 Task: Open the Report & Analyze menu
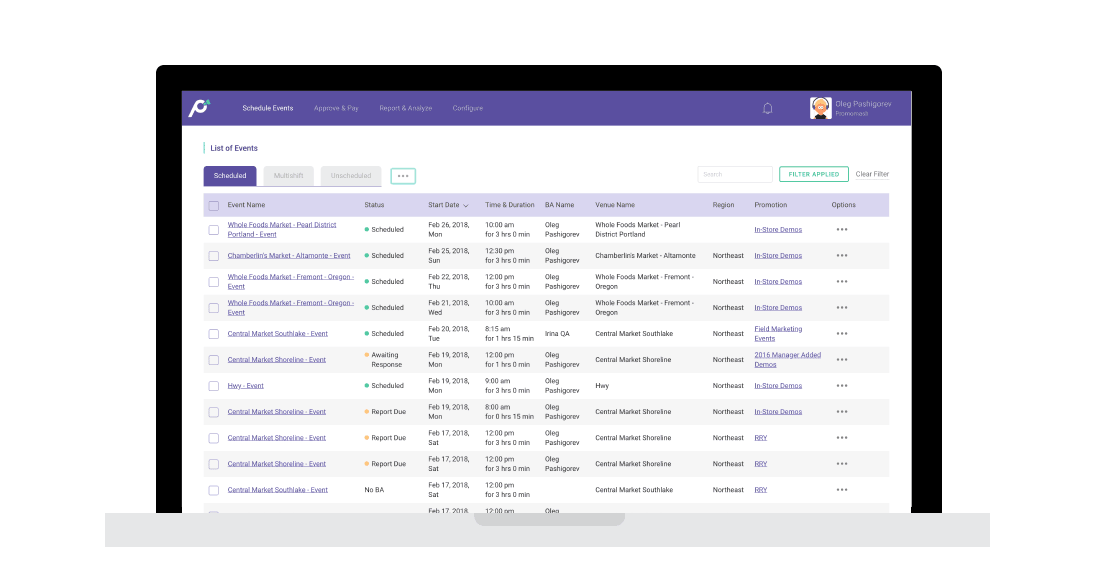click(406, 108)
